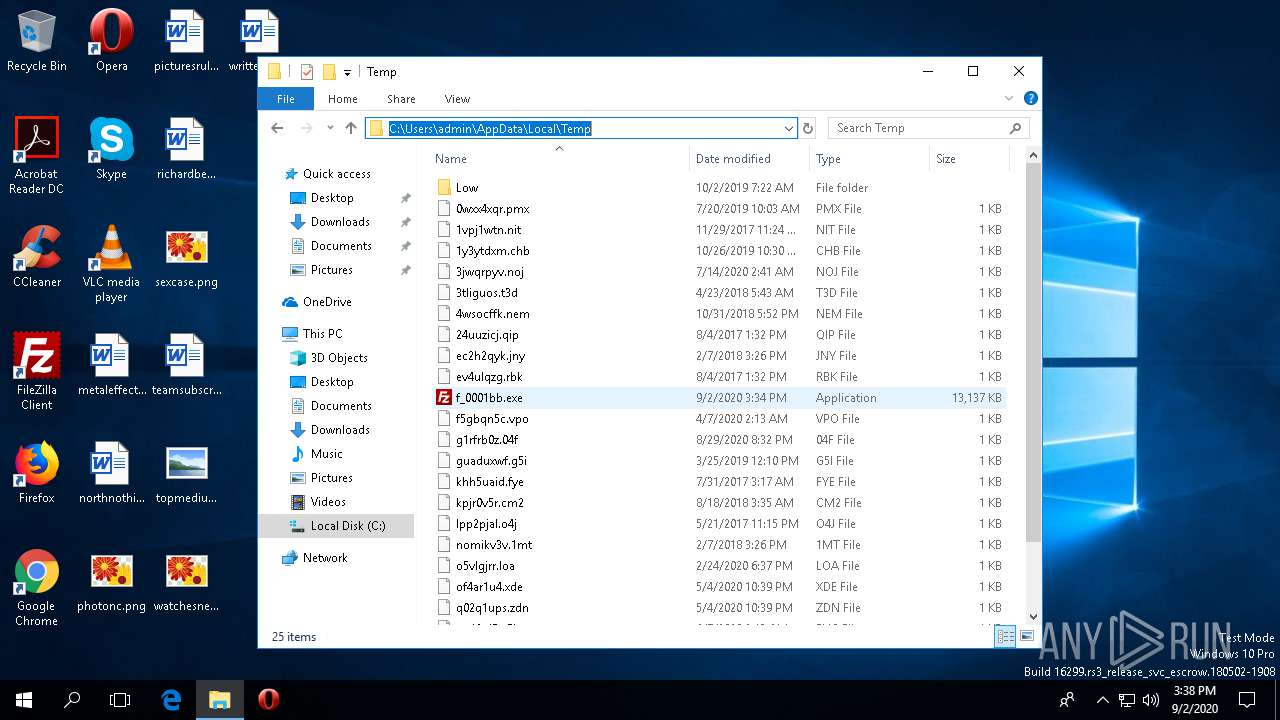Select file kpjr0v5r.cm2
Screen dimensions: 1280x720
pyautogui.click(x=719, y=503)
